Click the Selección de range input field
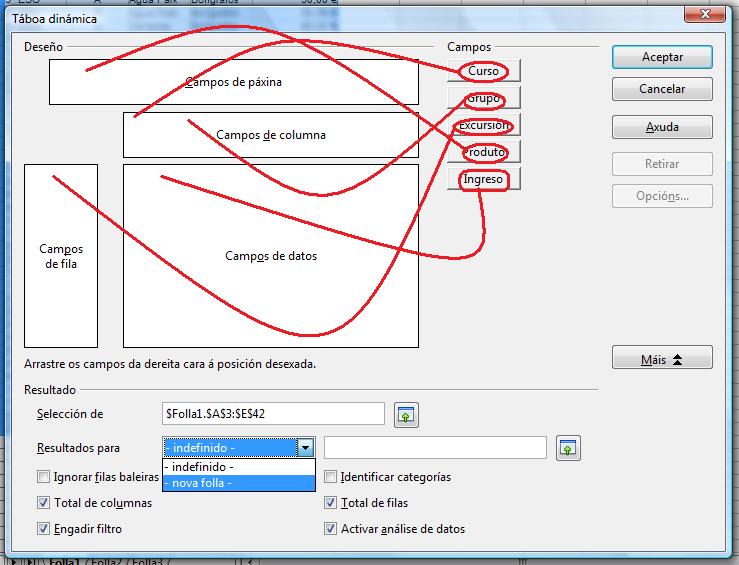This screenshot has width=739, height=565. click(272, 413)
